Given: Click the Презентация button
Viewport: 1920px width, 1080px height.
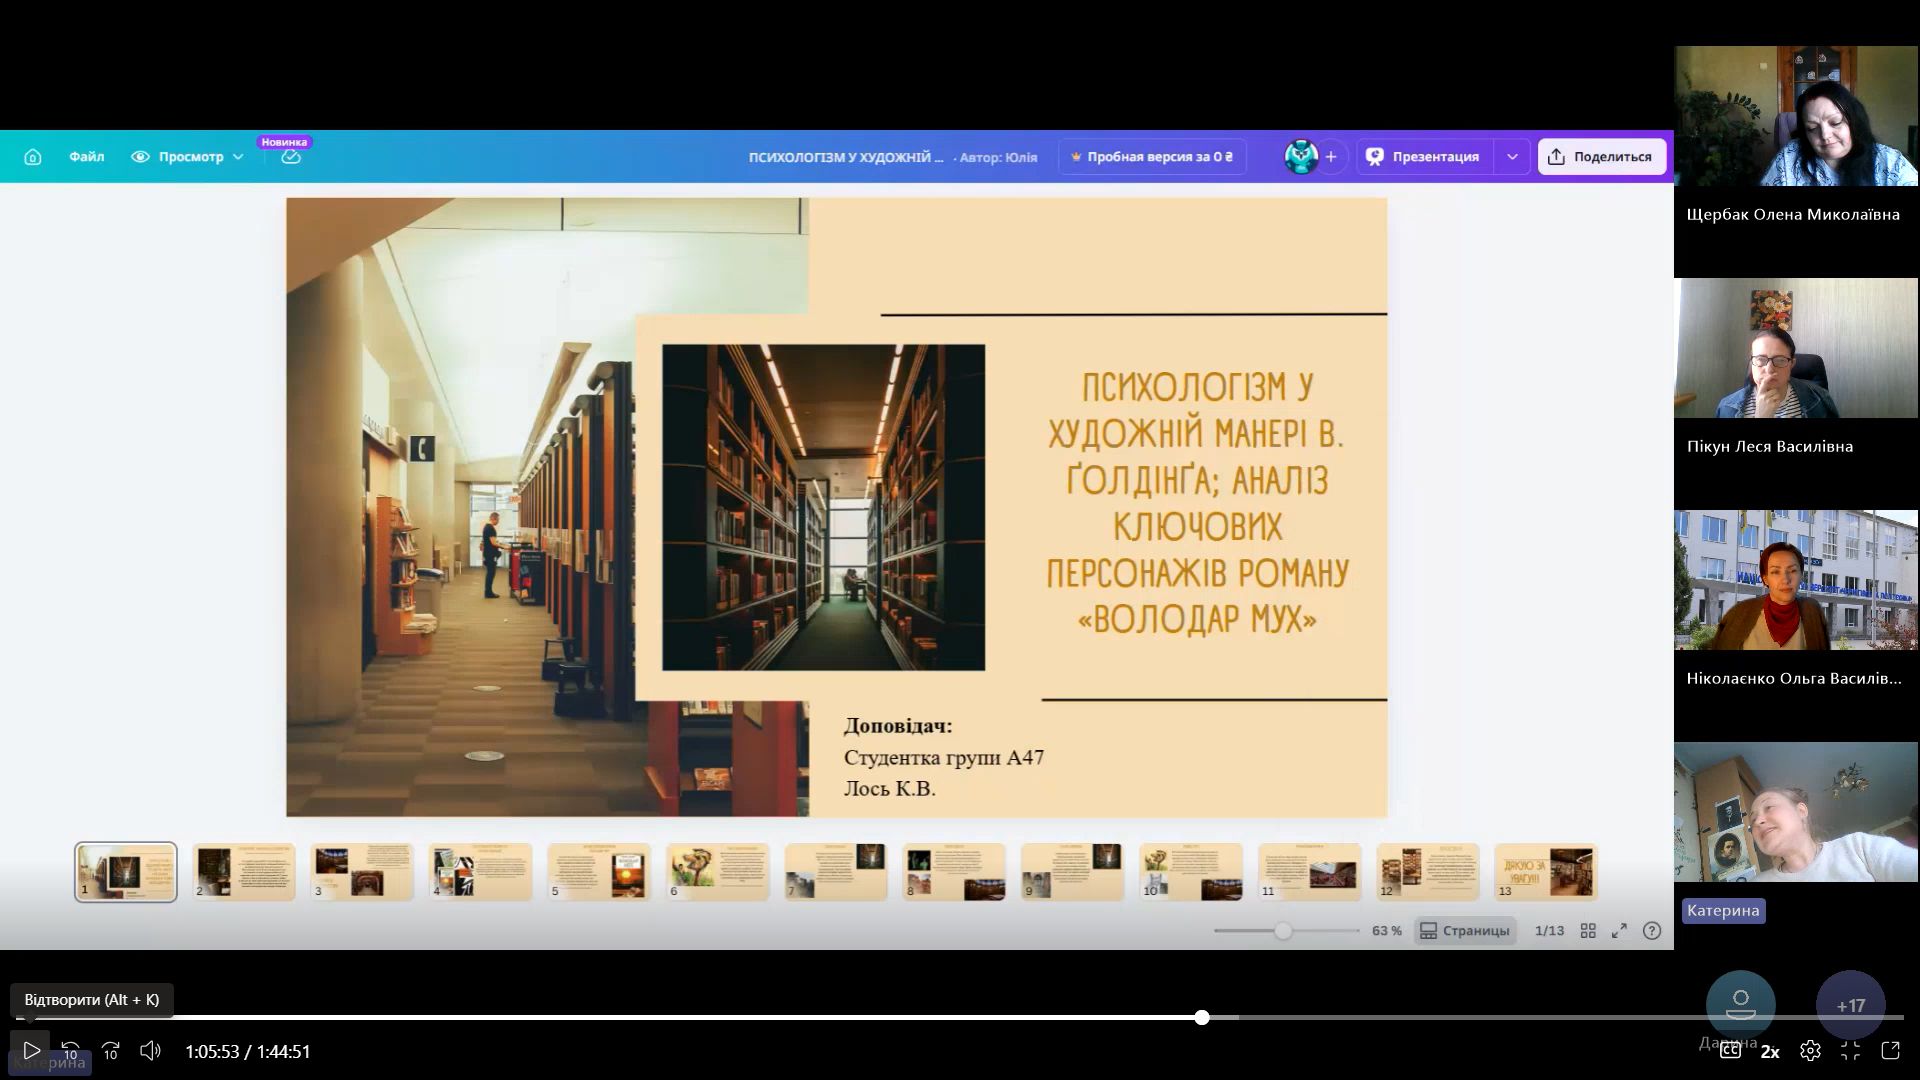Looking at the screenshot, I should point(1424,157).
